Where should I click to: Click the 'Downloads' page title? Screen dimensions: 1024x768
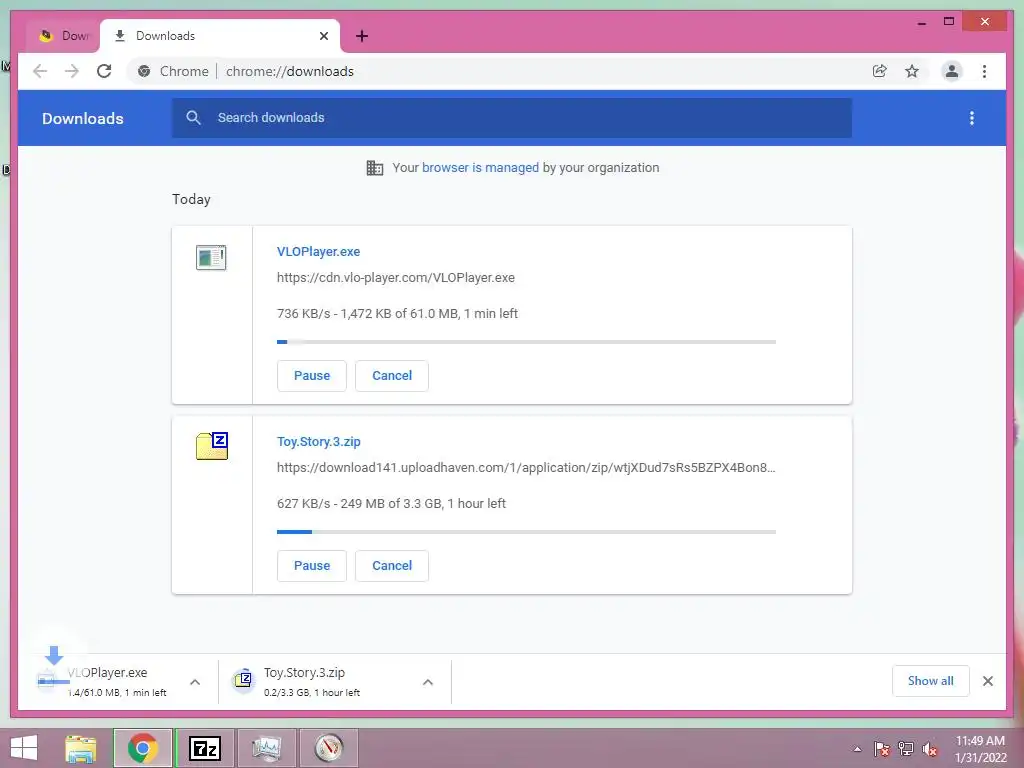pyautogui.click(x=83, y=118)
